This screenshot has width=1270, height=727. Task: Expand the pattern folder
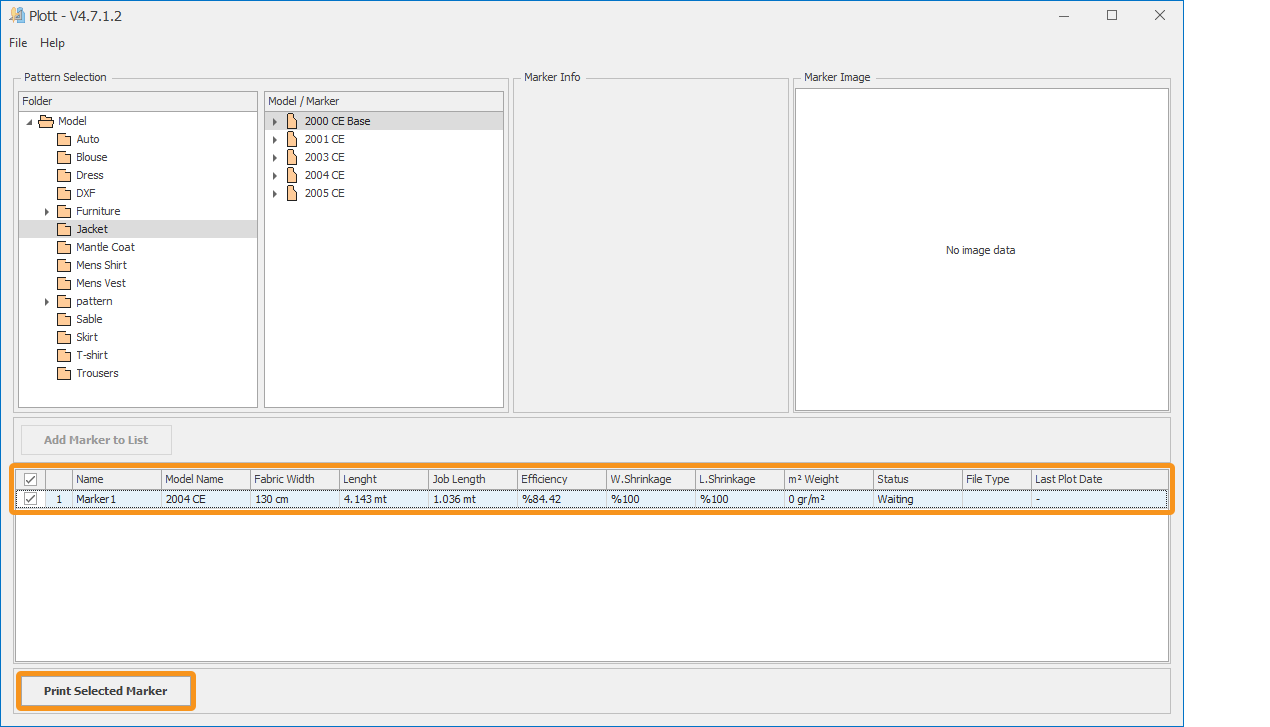[x=47, y=301]
